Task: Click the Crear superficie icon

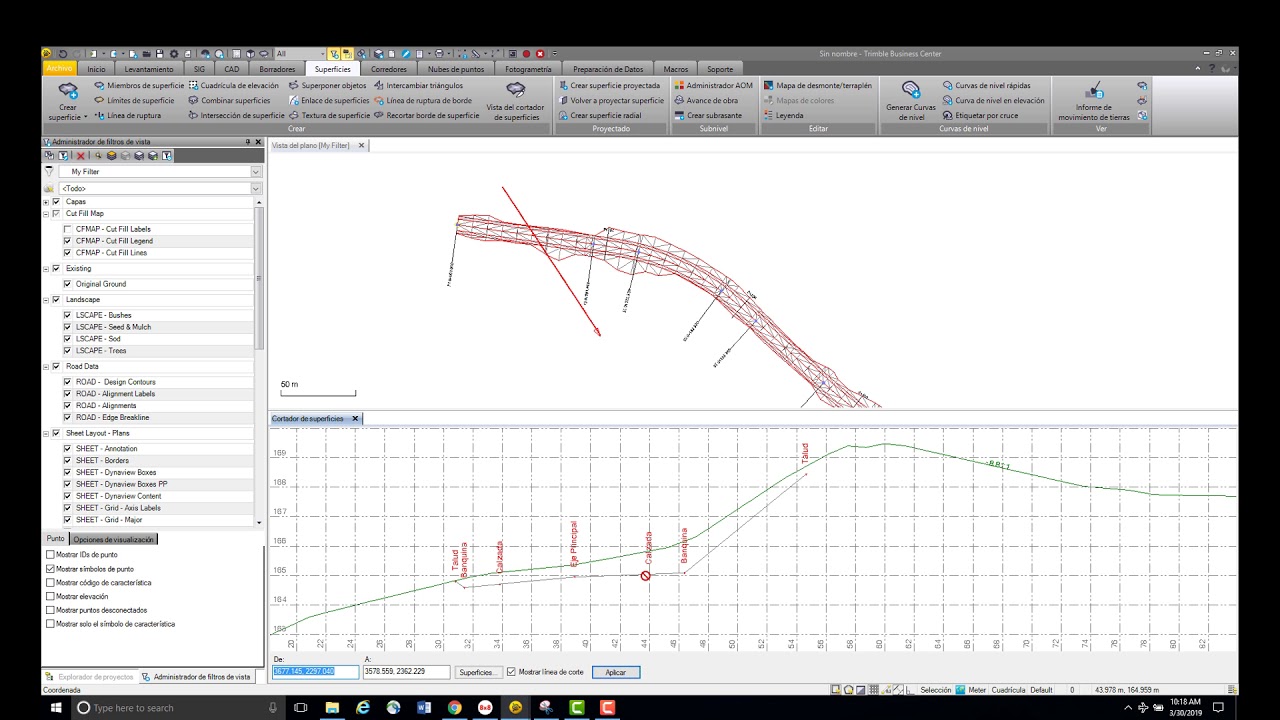Action: click(x=68, y=90)
